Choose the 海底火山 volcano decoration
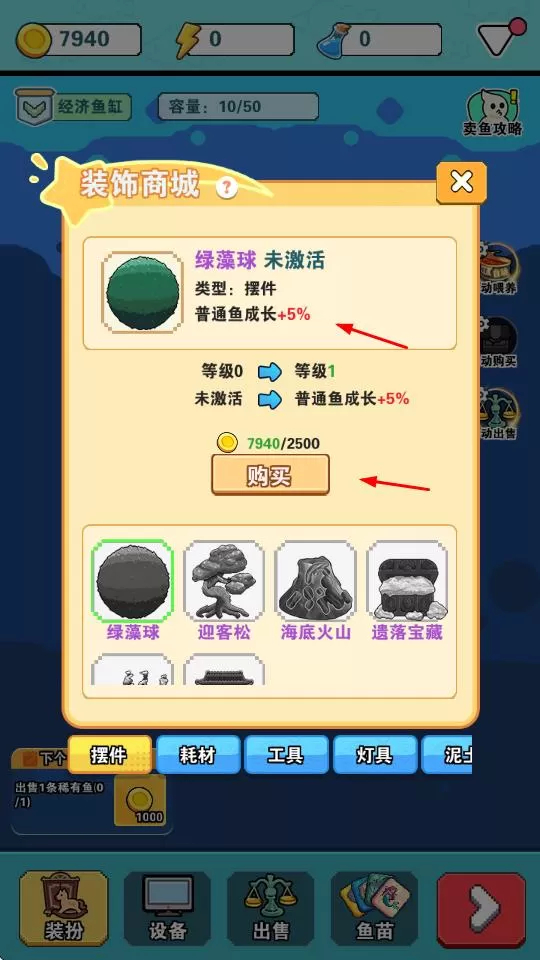 (315, 580)
